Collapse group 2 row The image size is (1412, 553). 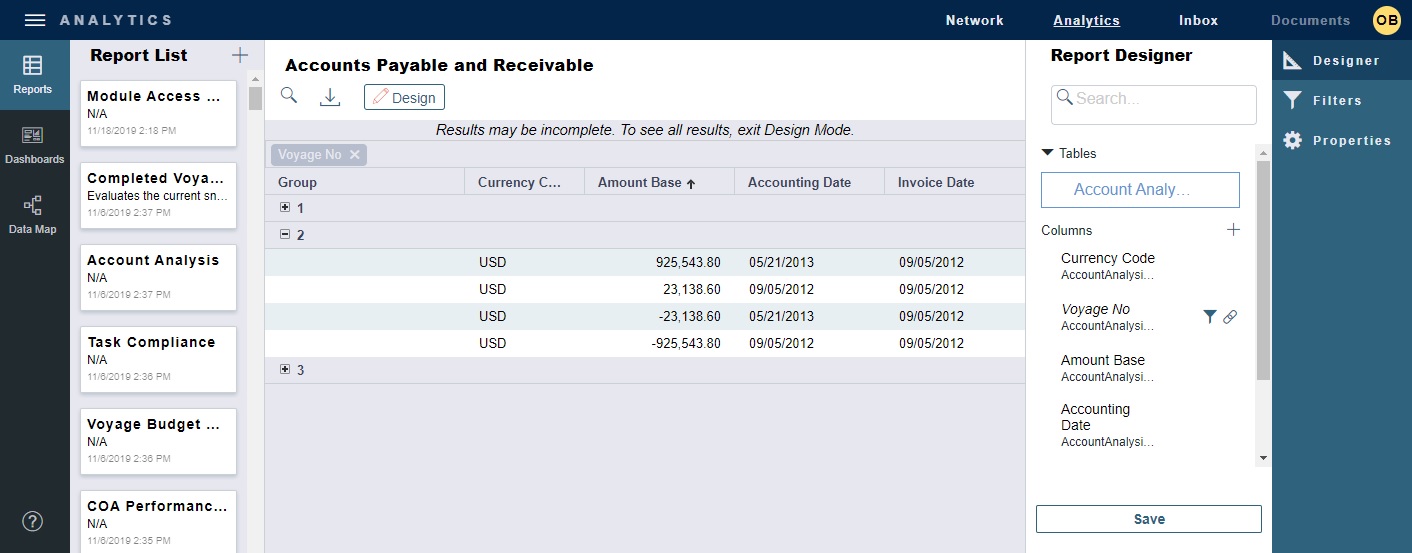click(x=285, y=235)
